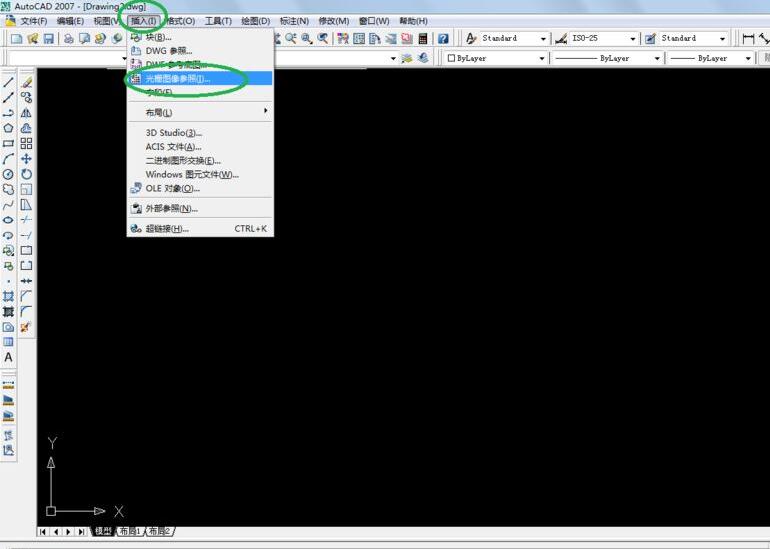Click the Plot printer icon

pos(69,38)
